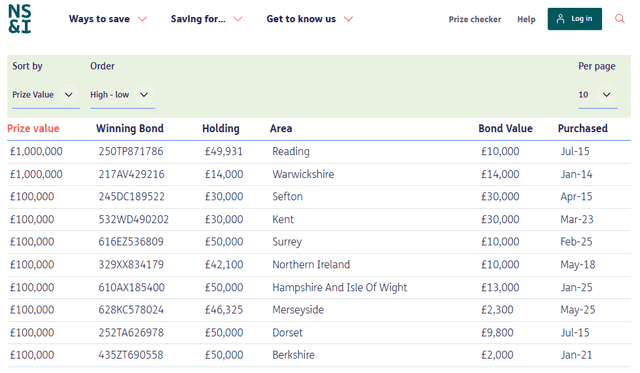Click Hampshire And Isle Of Wight cell
This screenshot has width=640, height=373.
click(340, 288)
